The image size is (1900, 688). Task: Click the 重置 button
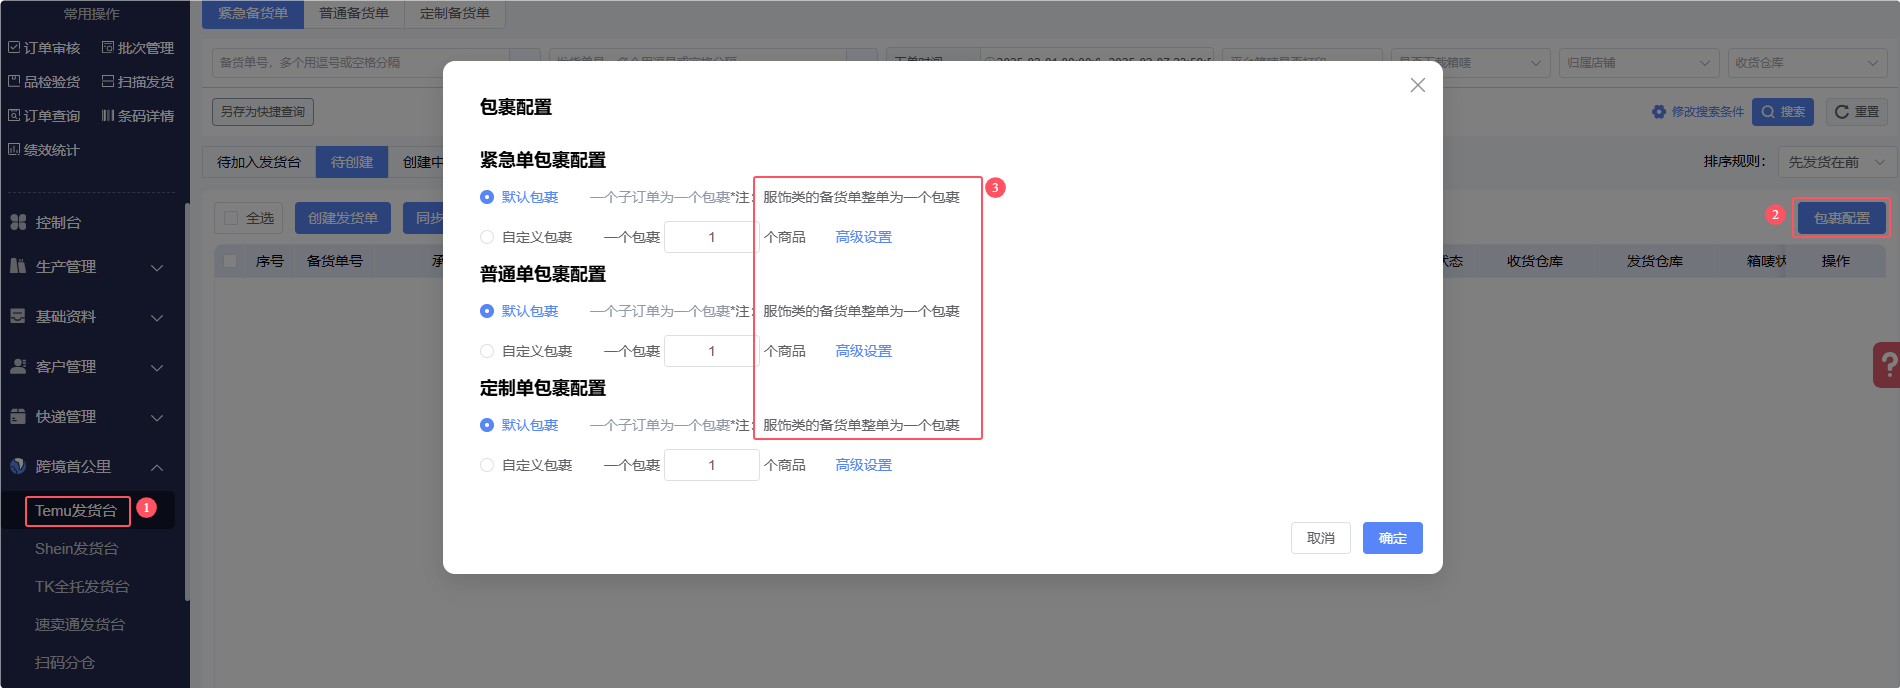1857,112
